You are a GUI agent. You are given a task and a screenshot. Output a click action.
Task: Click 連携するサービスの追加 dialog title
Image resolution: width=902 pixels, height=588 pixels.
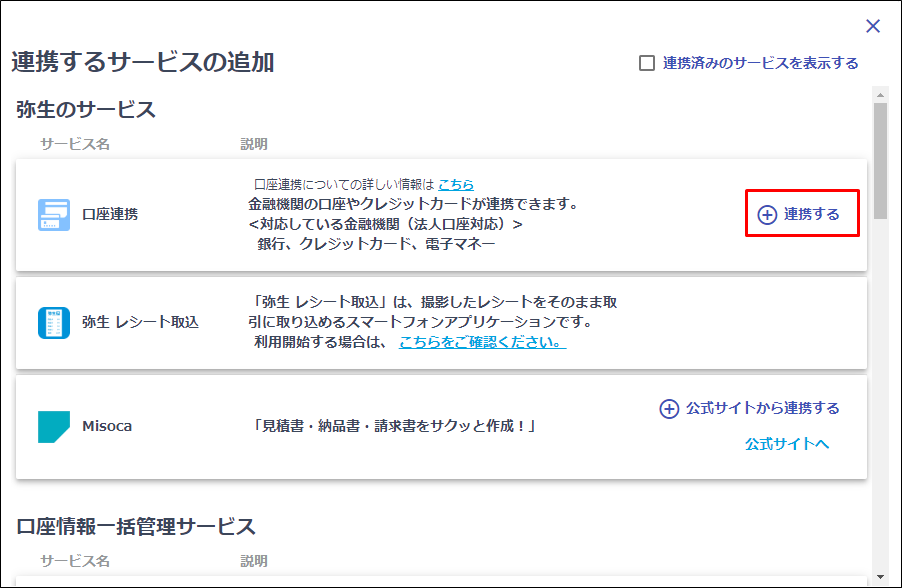click(x=142, y=62)
